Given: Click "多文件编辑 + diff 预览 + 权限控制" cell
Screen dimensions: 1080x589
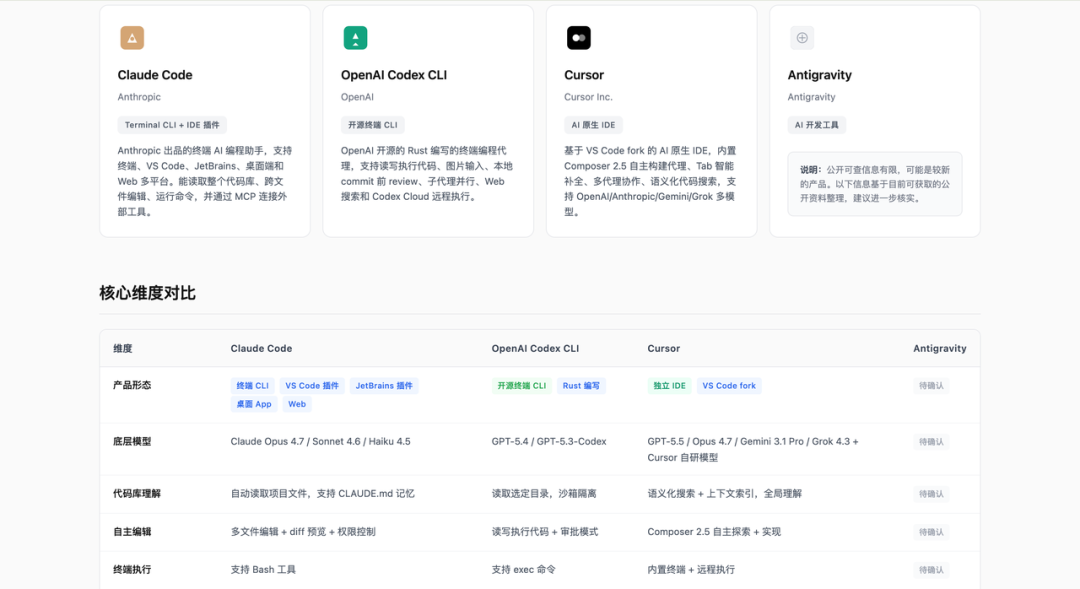Looking at the screenshot, I should [303, 532].
